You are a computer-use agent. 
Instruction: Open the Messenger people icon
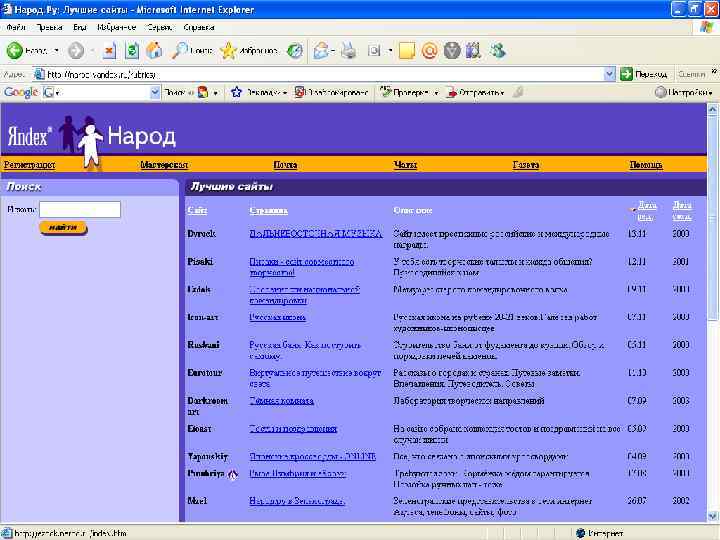pyautogui.click(x=497, y=51)
